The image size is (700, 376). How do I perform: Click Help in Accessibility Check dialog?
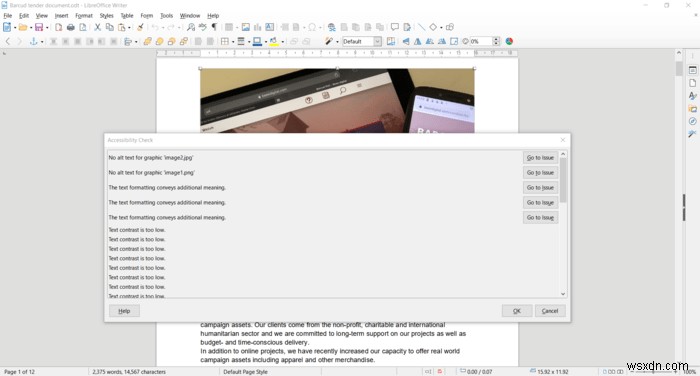124,311
